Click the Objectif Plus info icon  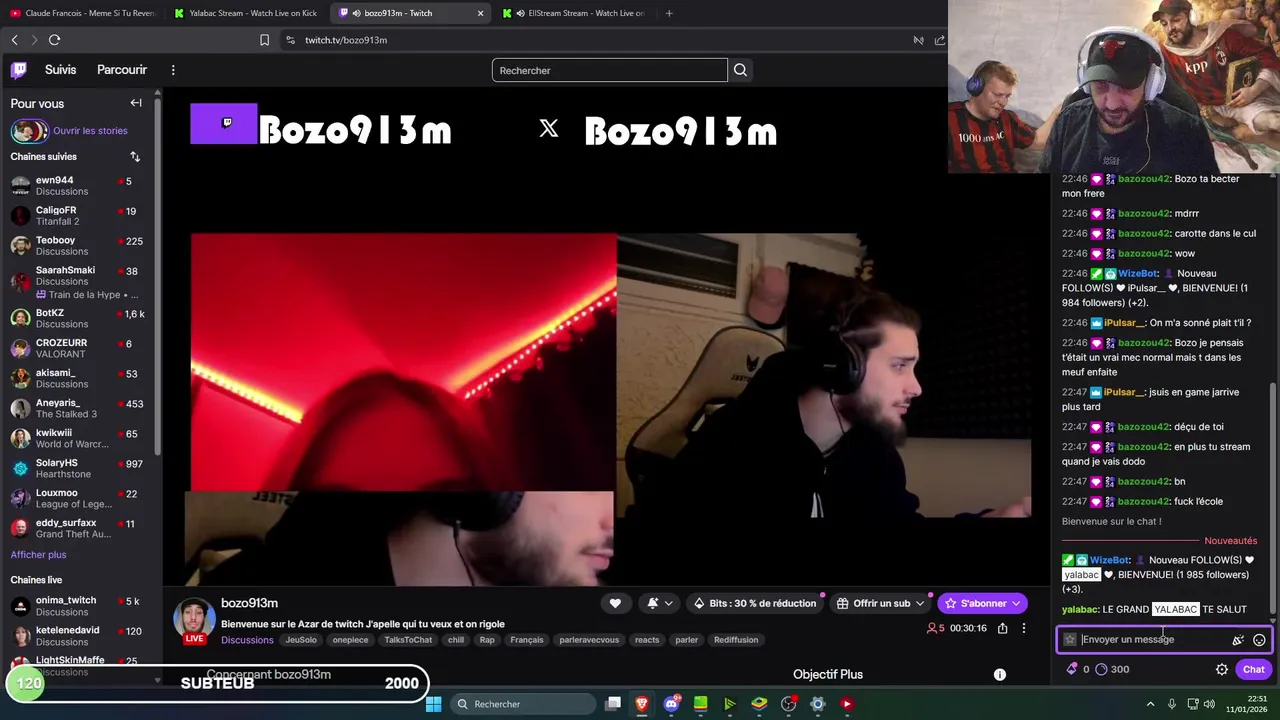tap(999, 675)
